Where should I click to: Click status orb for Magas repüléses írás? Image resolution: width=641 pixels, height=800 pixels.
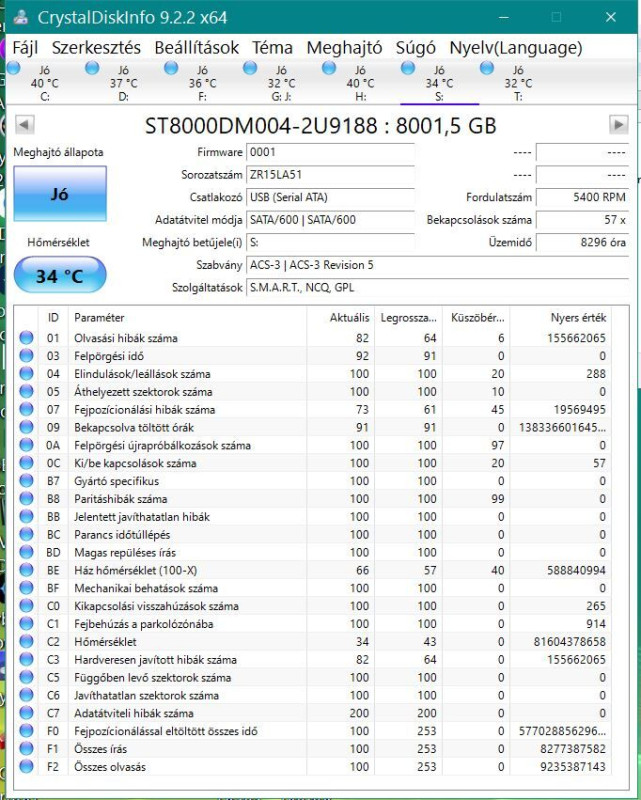click(26, 552)
